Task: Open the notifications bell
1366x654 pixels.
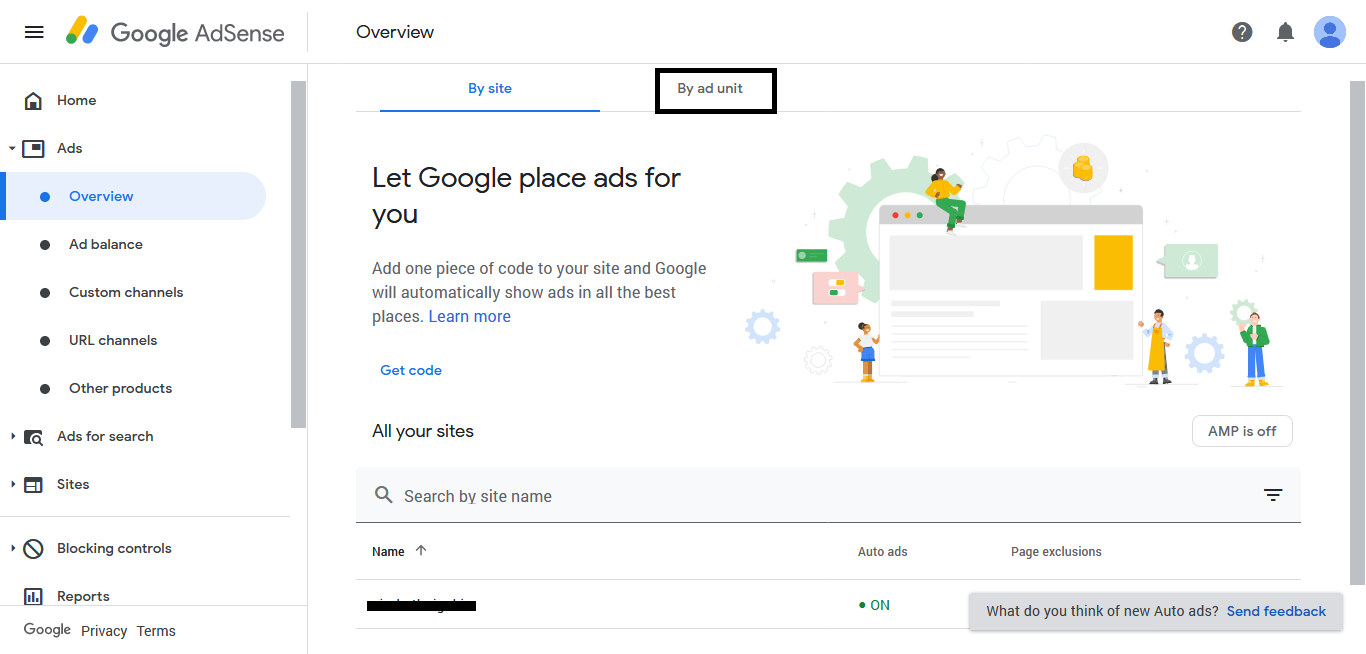Action: coord(1286,32)
